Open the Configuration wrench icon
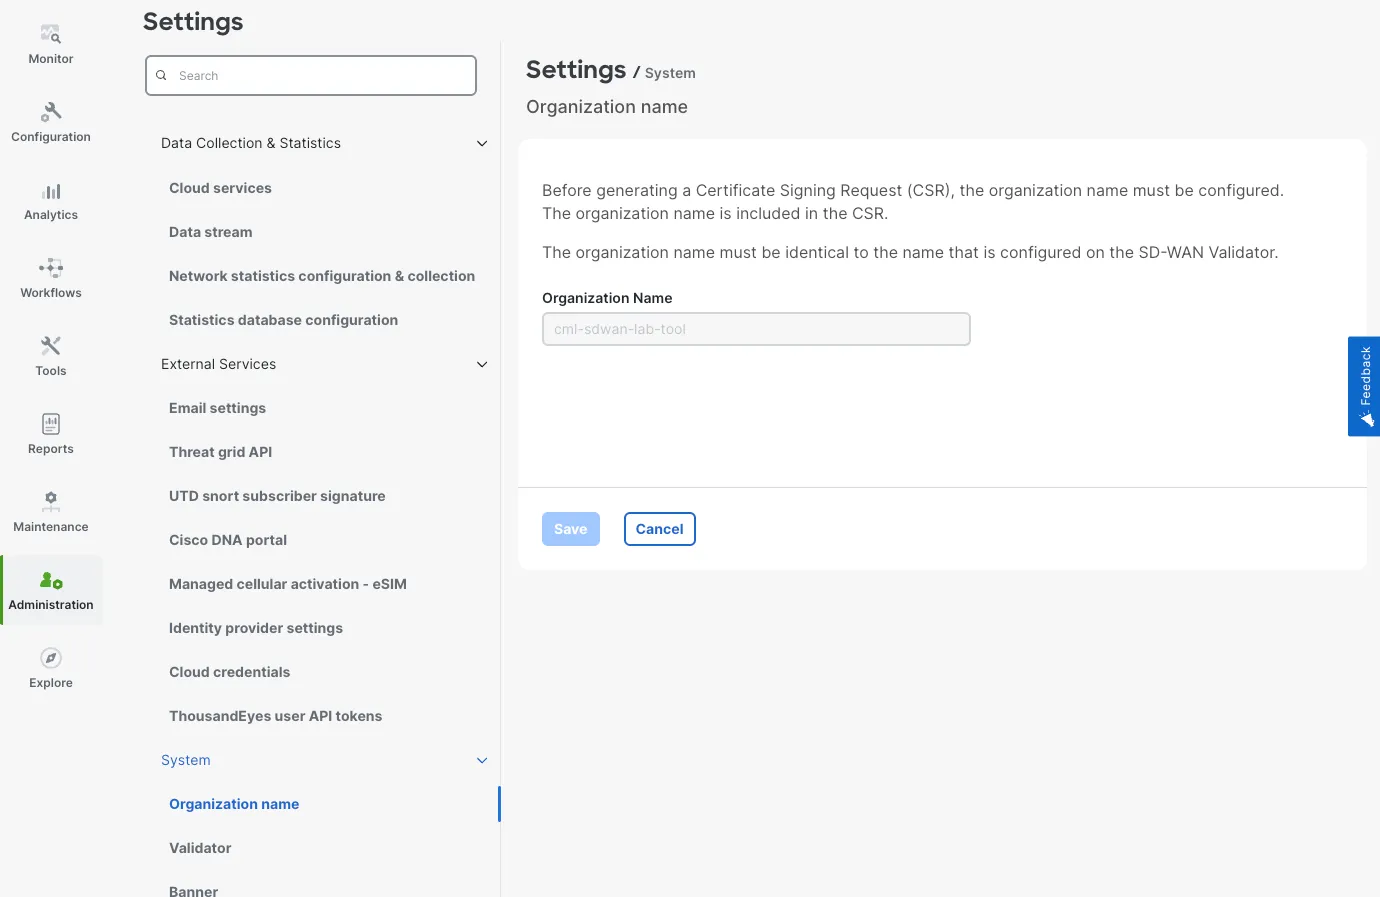 click(x=51, y=112)
